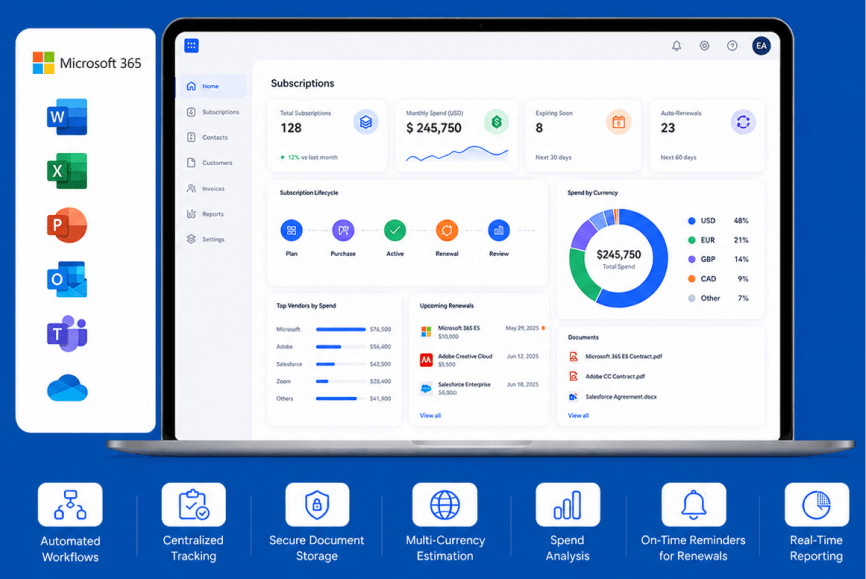Click View all under Documents

tap(578, 415)
